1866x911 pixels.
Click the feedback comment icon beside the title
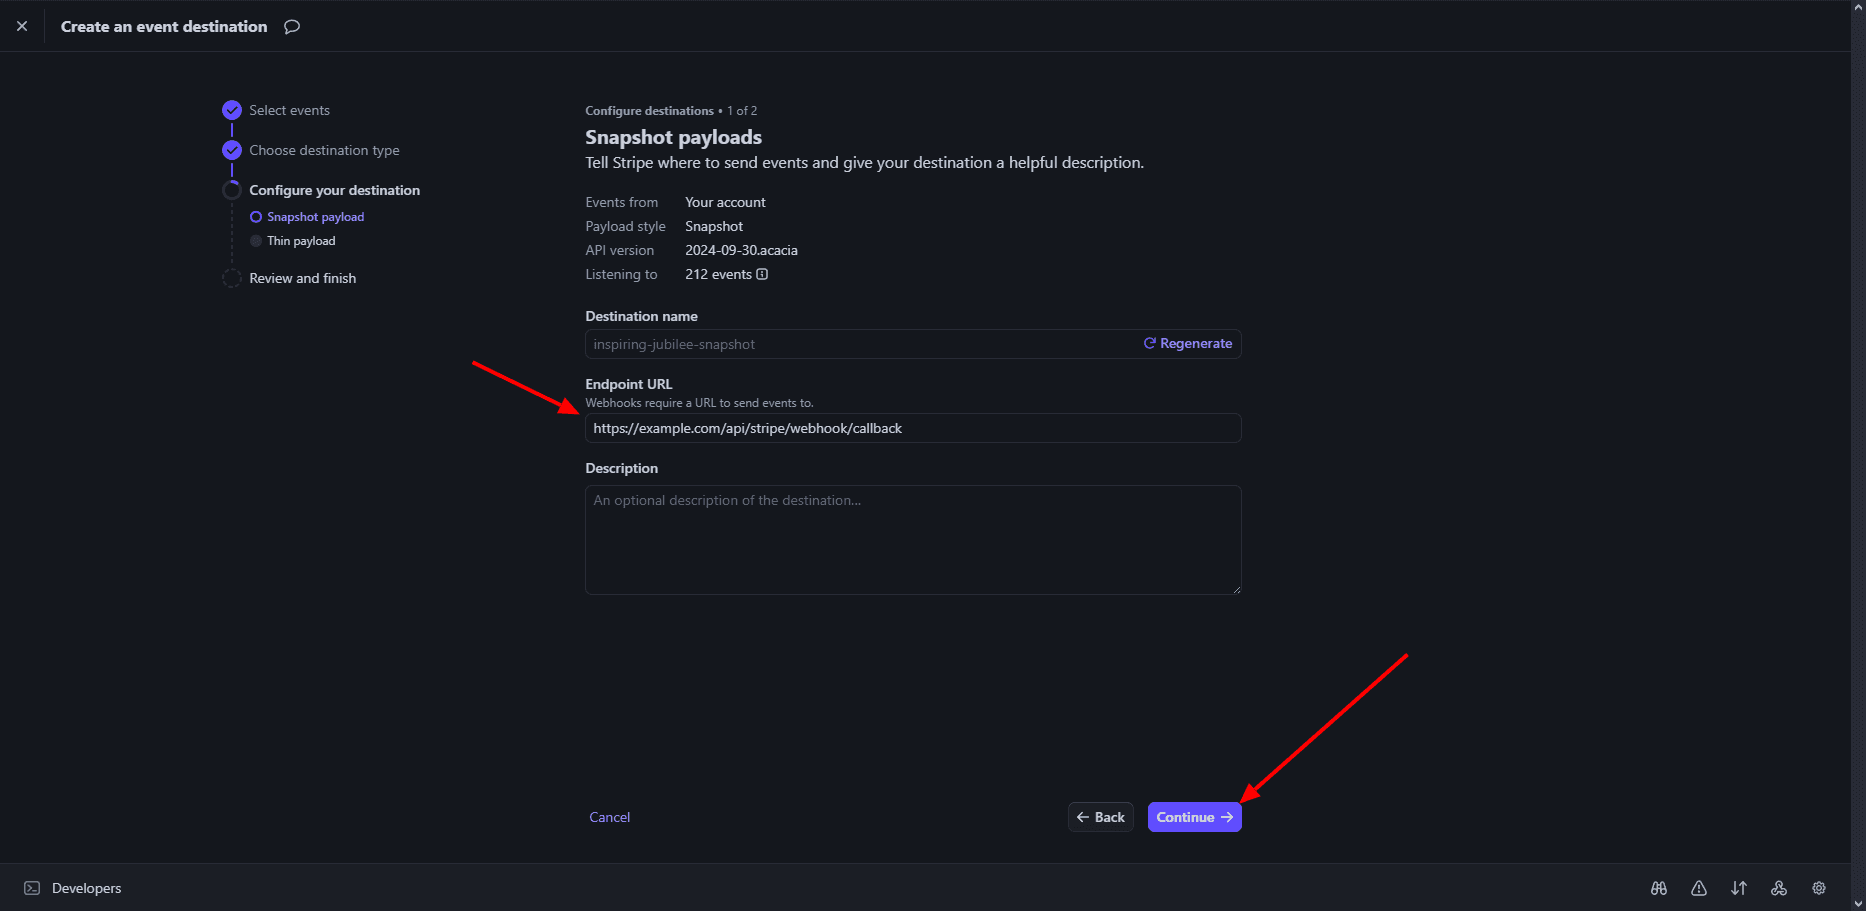point(291,26)
